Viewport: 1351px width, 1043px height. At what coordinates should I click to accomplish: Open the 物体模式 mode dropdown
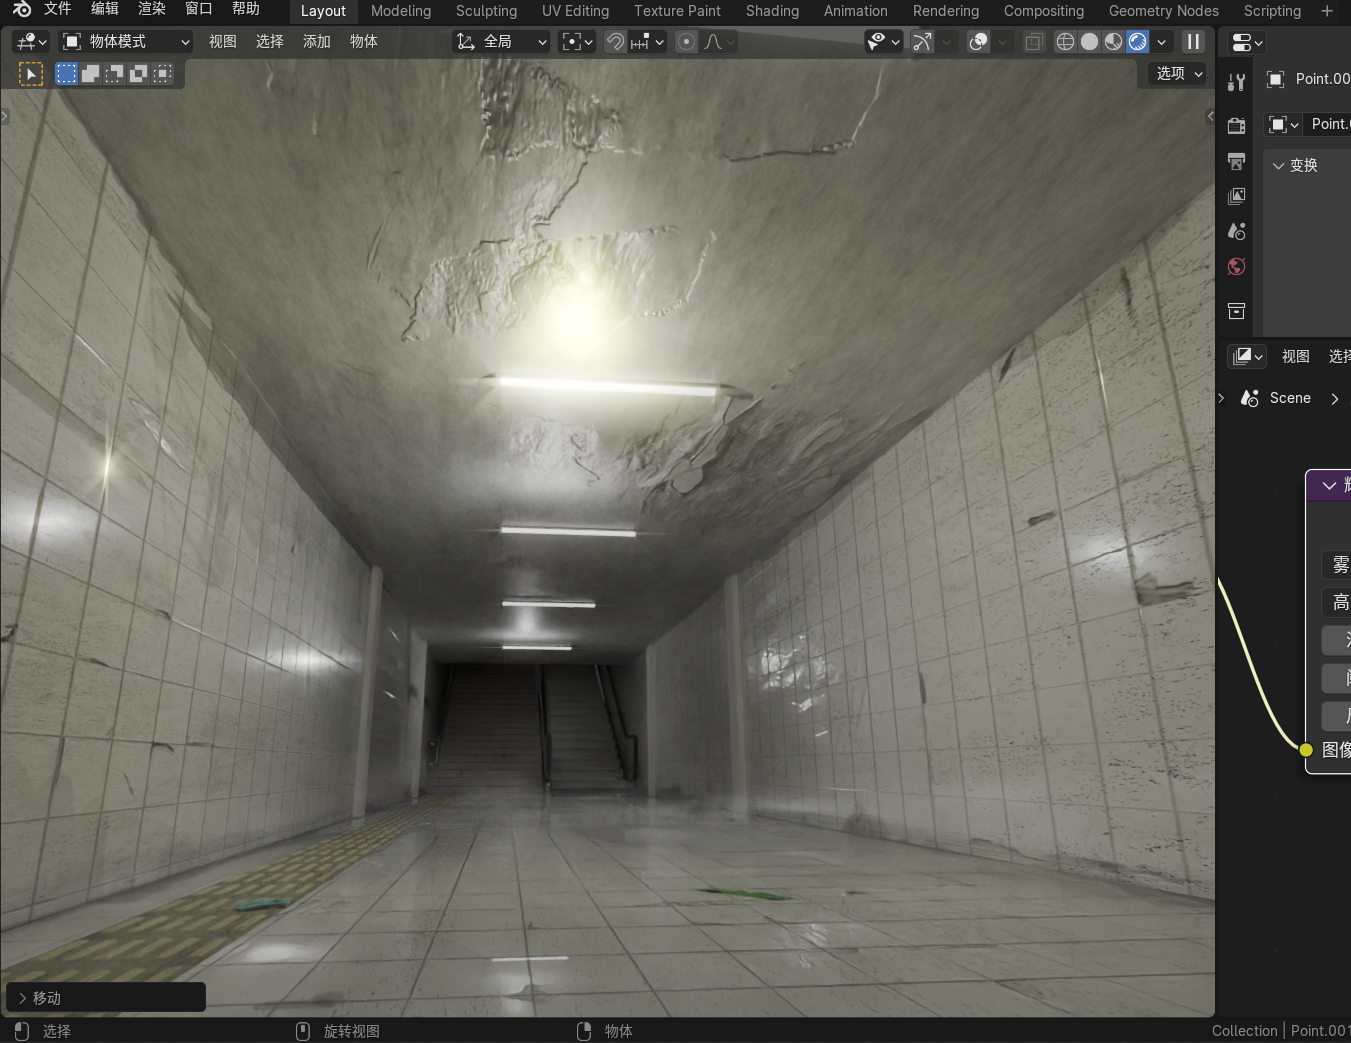click(x=126, y=41)
